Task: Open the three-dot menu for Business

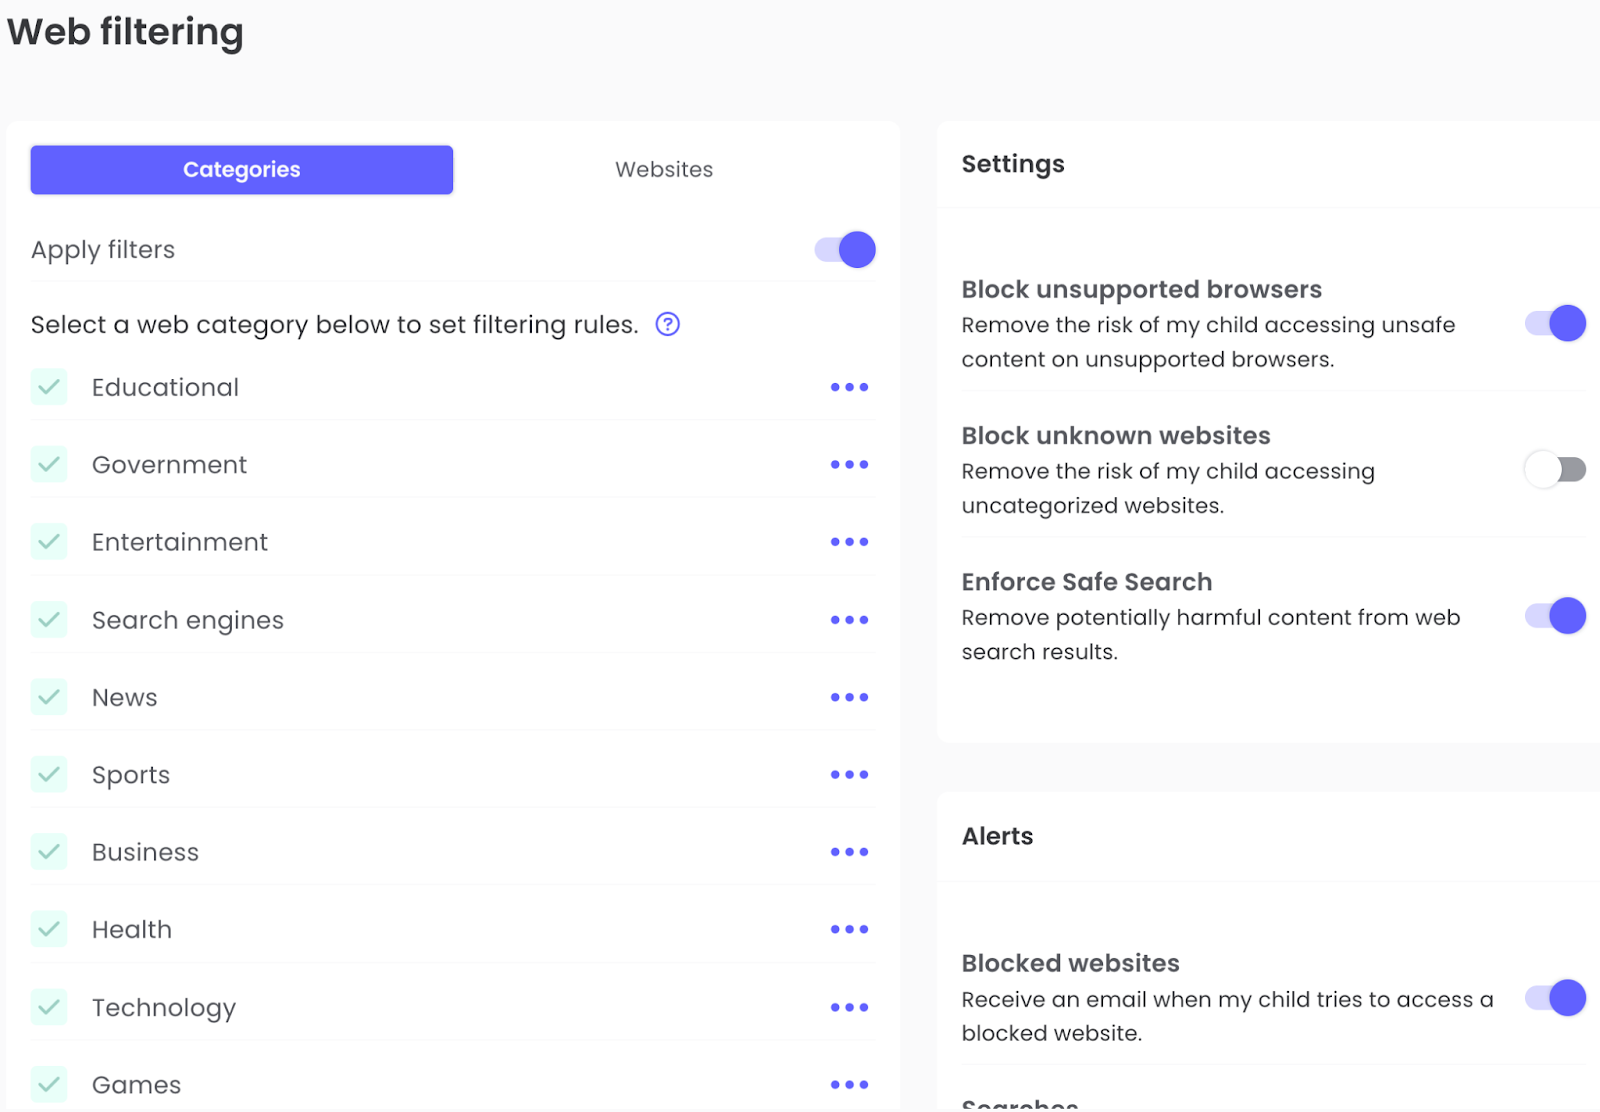Action: pyautogui.click(x=849, y=852)
